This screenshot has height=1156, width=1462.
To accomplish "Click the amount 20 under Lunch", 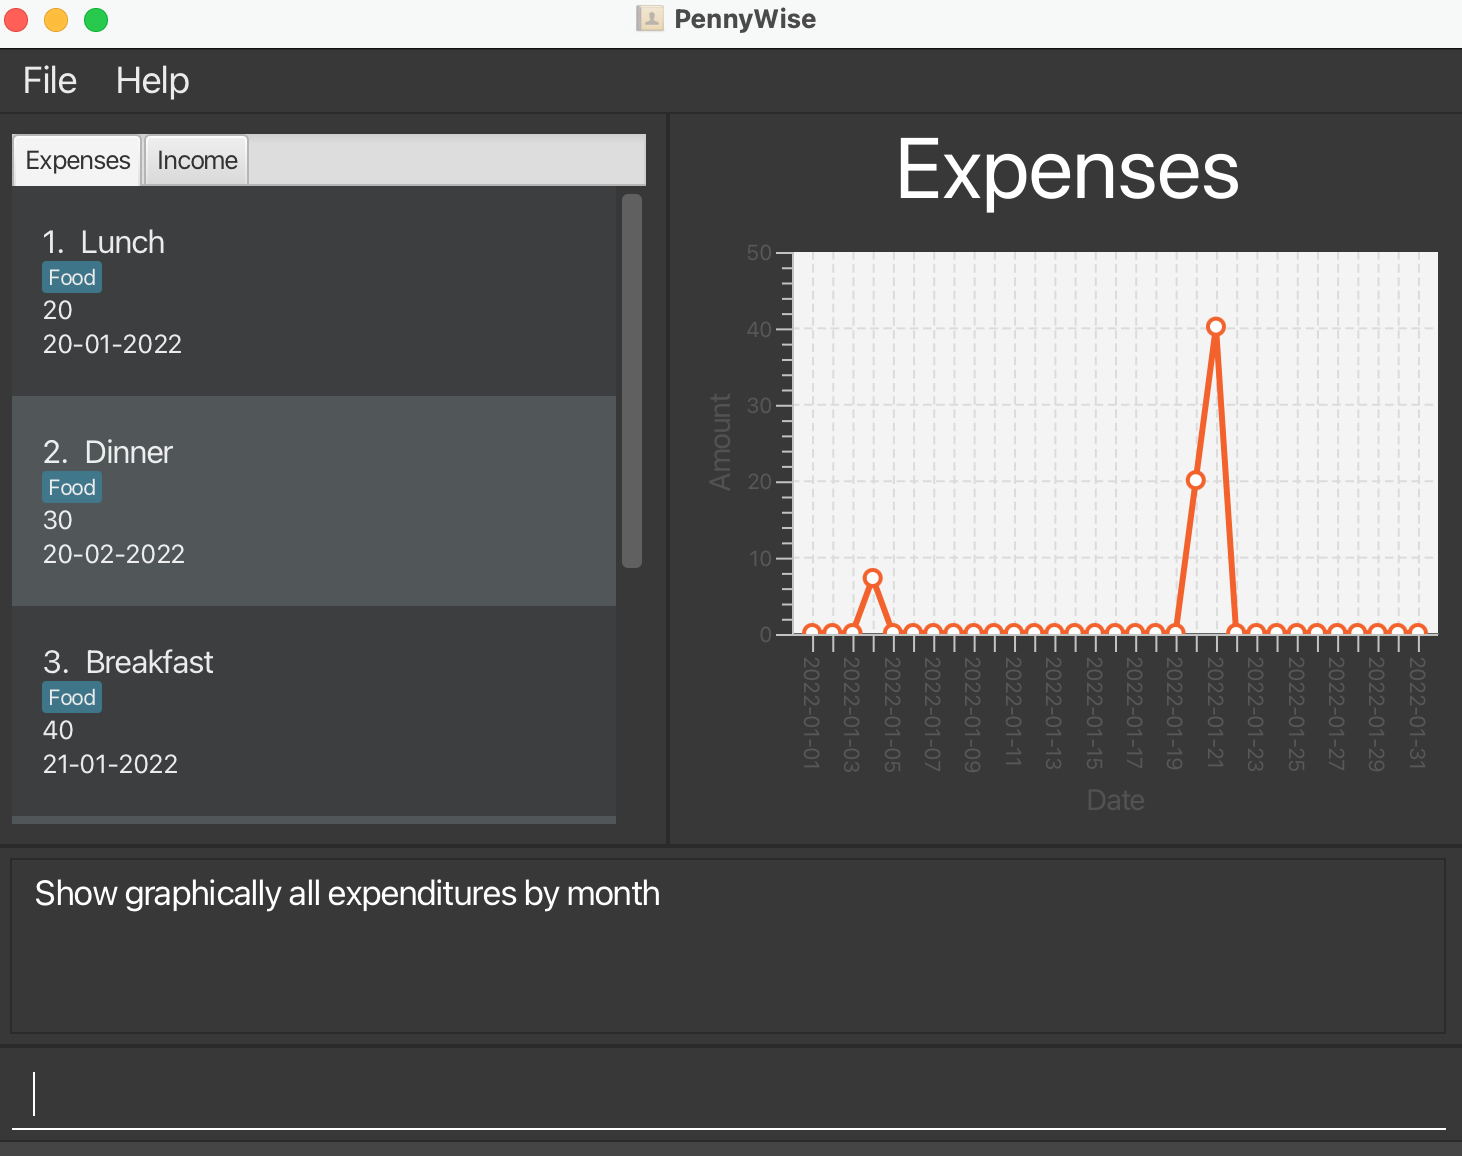I will tap(58, 310).
